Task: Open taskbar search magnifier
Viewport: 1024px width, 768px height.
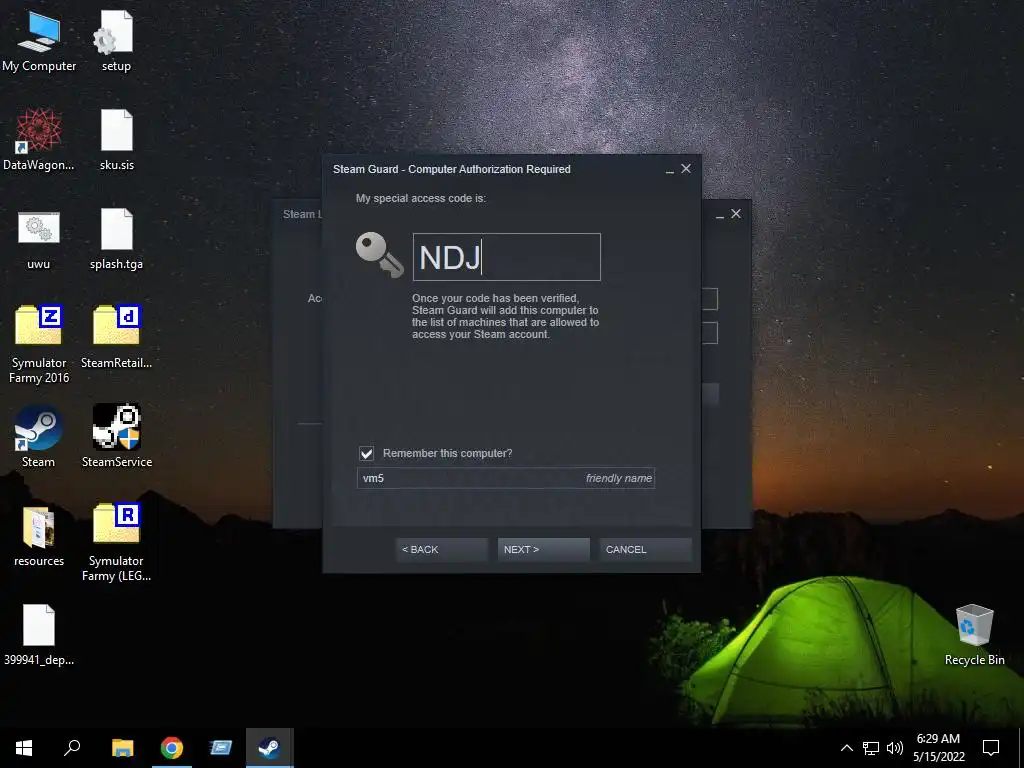Action: pyautogui.click(x=72, y=748)
